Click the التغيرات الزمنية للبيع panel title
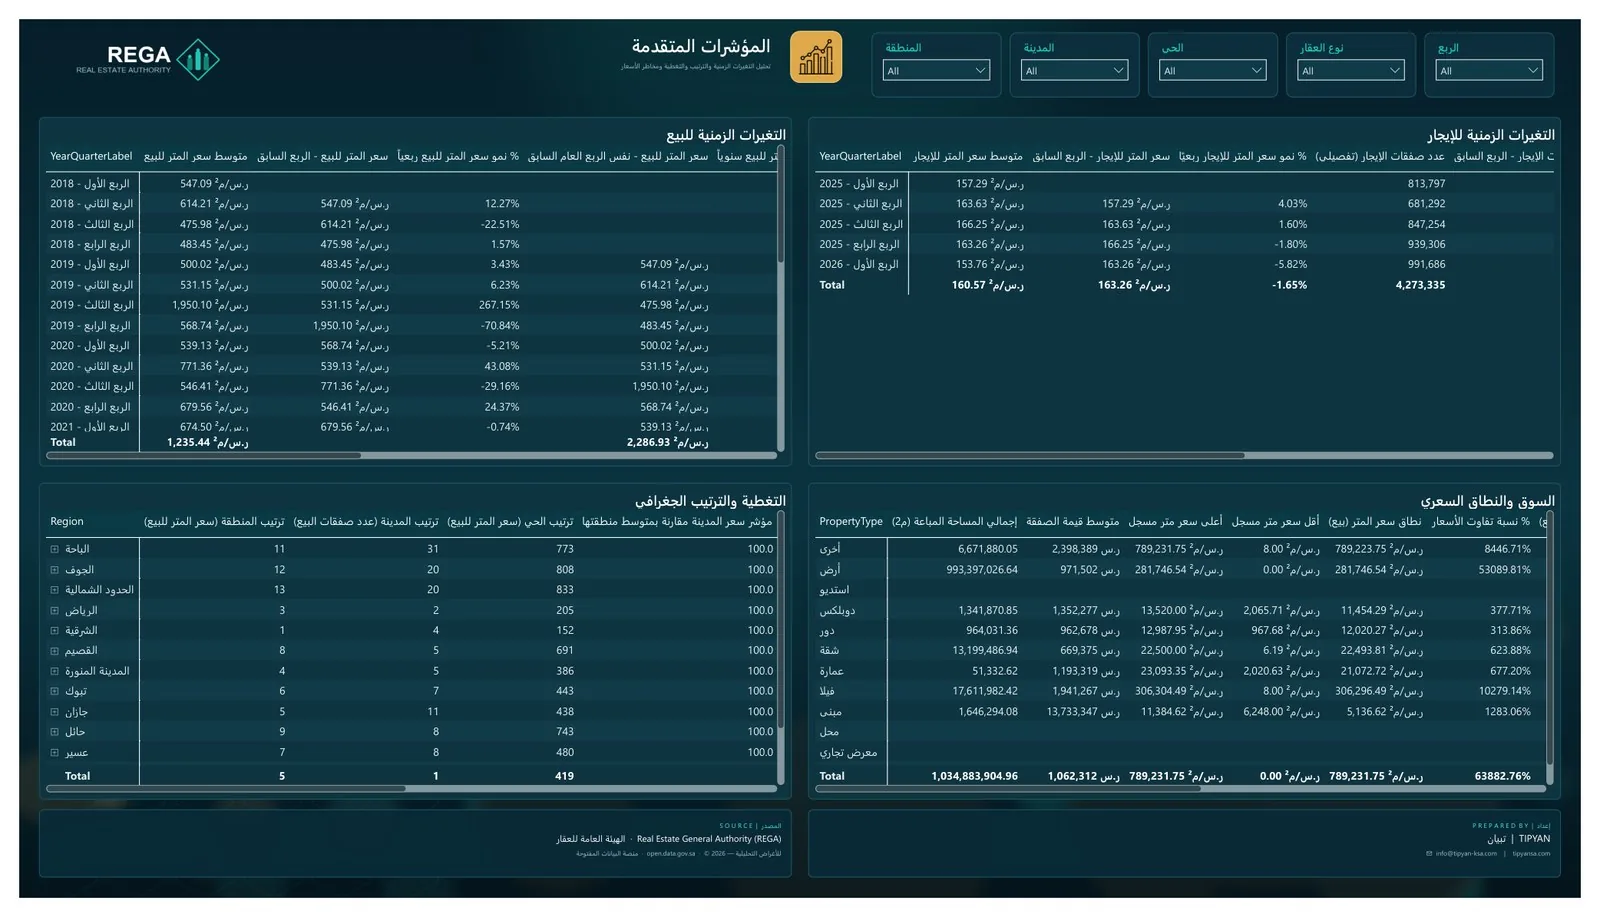 click(726, 135)
